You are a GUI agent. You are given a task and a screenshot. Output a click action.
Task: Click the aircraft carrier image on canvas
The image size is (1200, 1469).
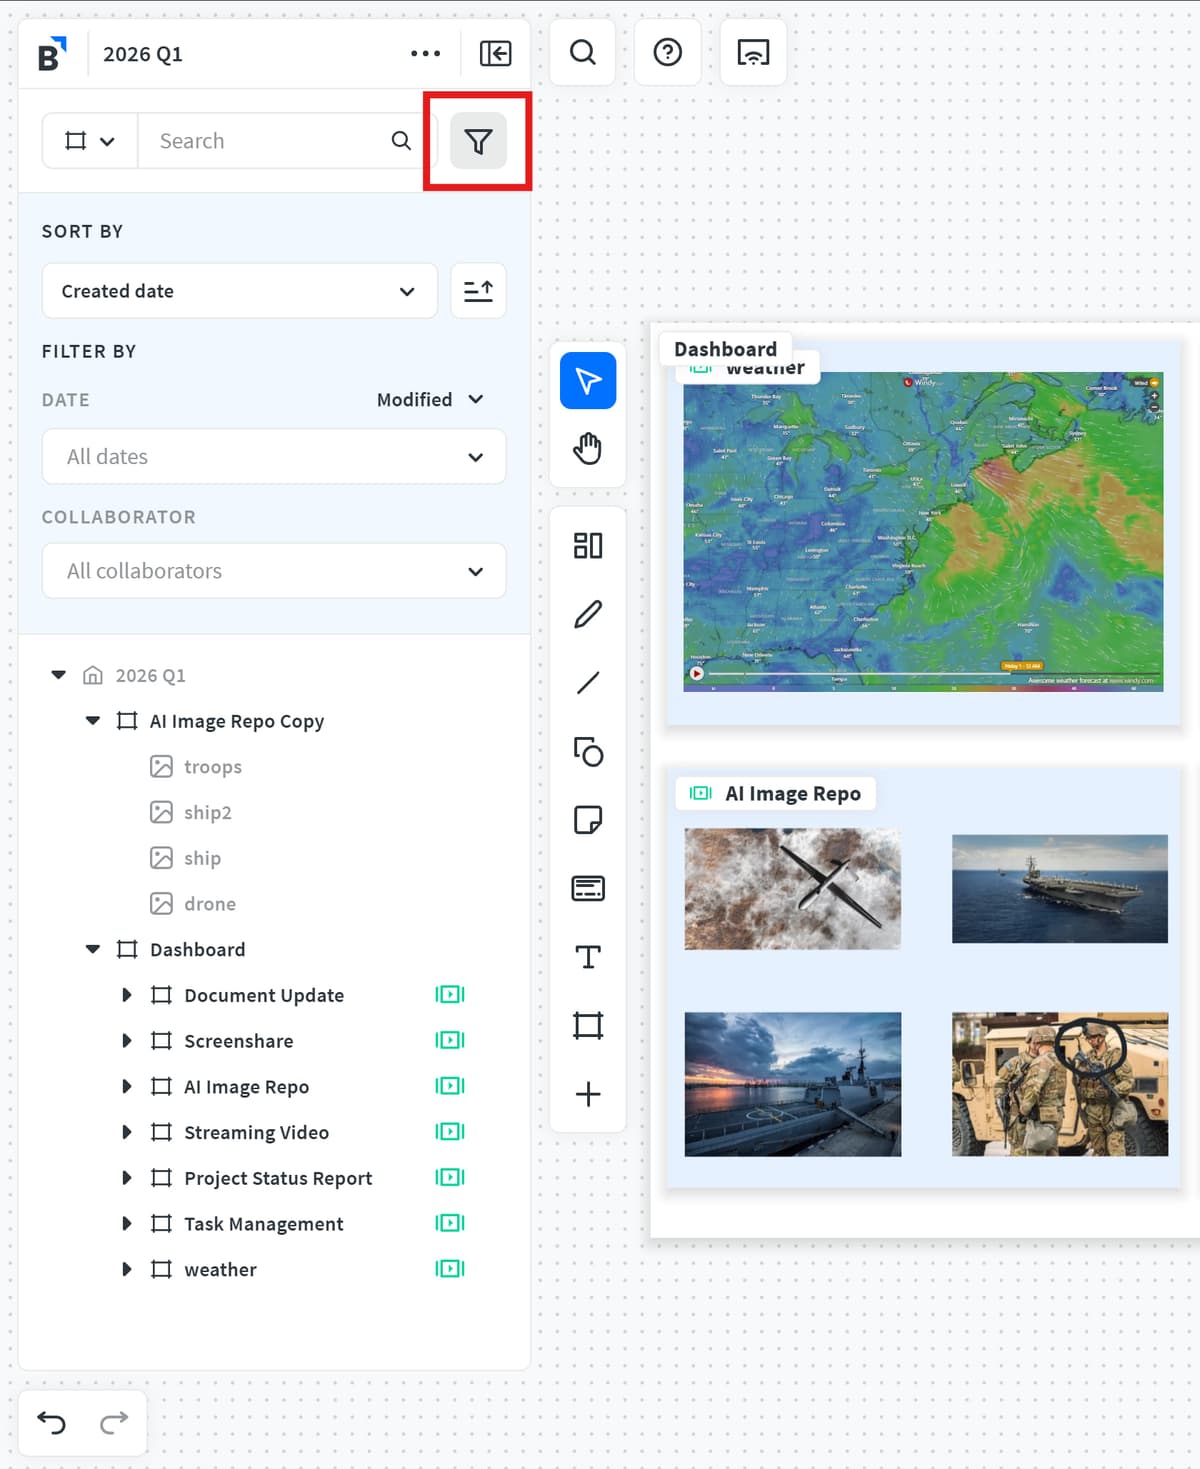1060,889
